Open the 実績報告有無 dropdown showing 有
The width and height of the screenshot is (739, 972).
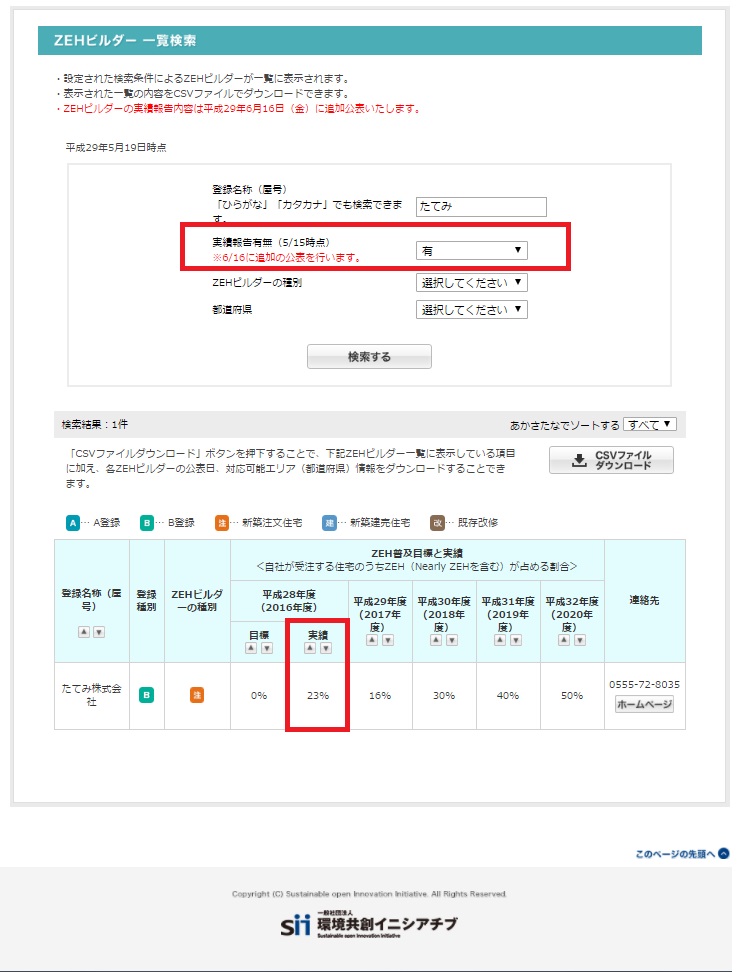471,250
